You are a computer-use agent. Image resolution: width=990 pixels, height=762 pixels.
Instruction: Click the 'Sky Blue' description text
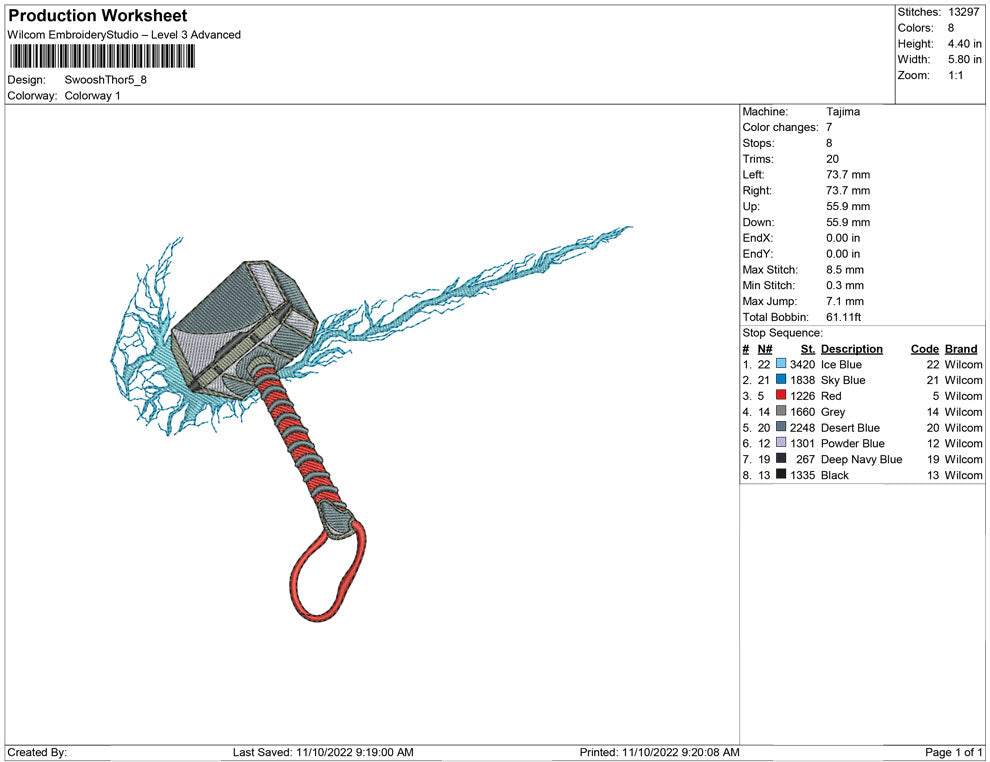(843, 380)
